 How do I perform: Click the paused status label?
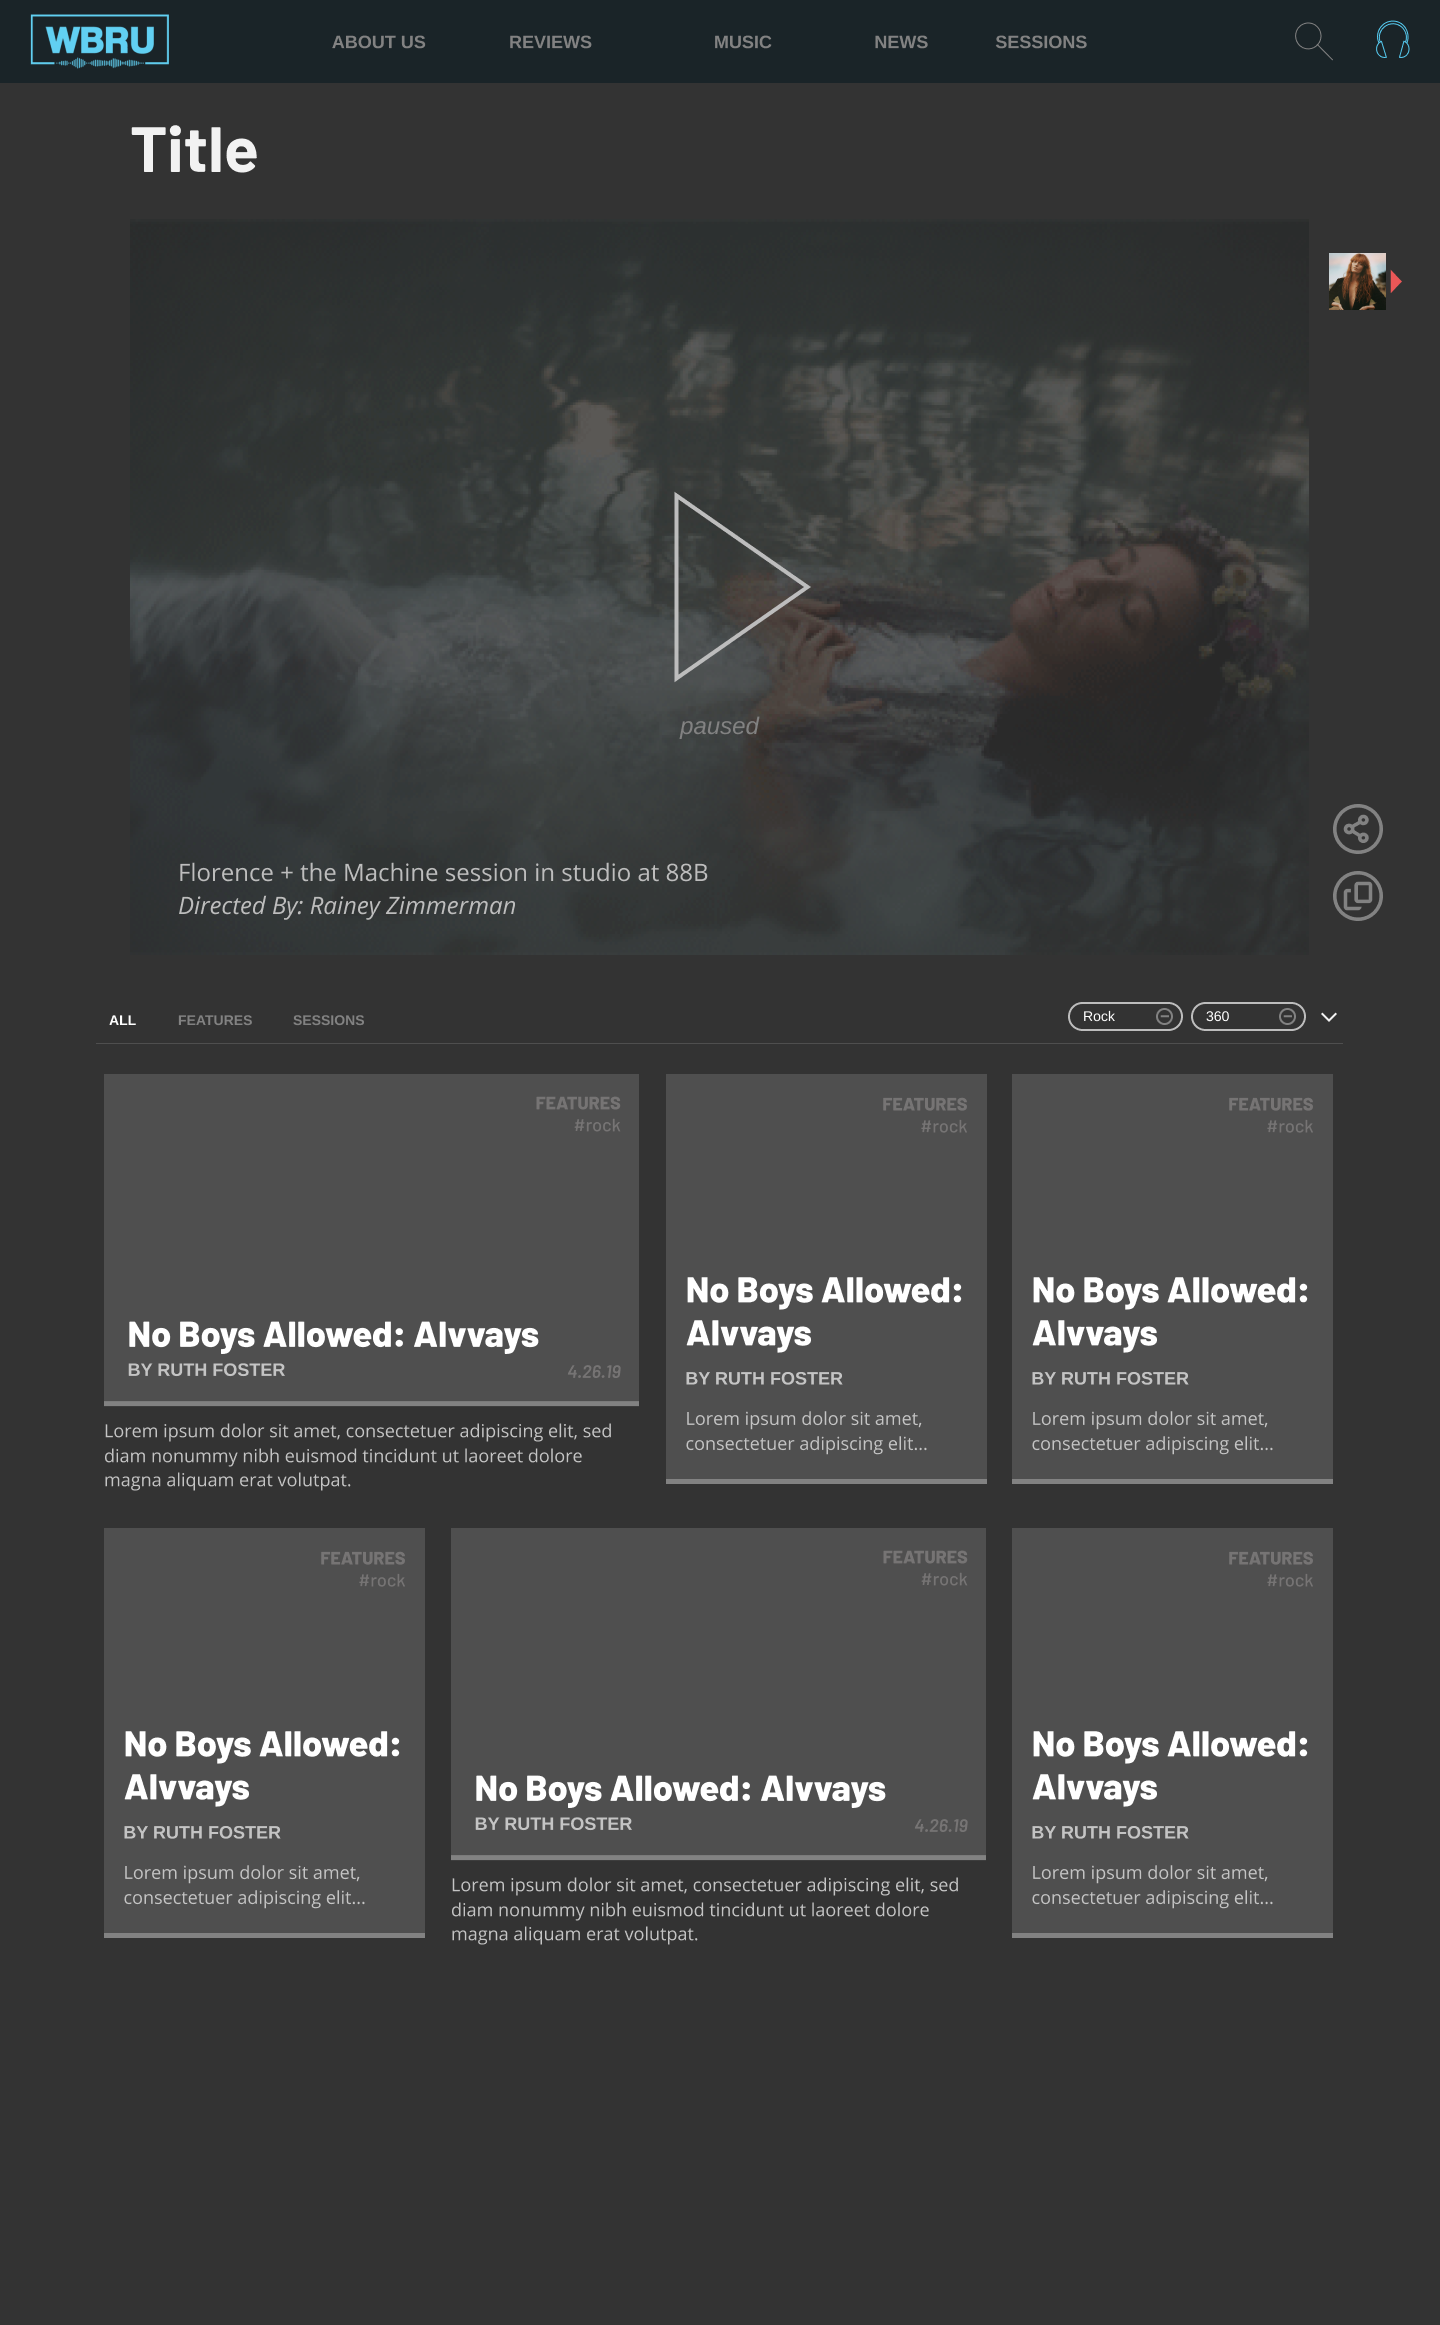719,726
